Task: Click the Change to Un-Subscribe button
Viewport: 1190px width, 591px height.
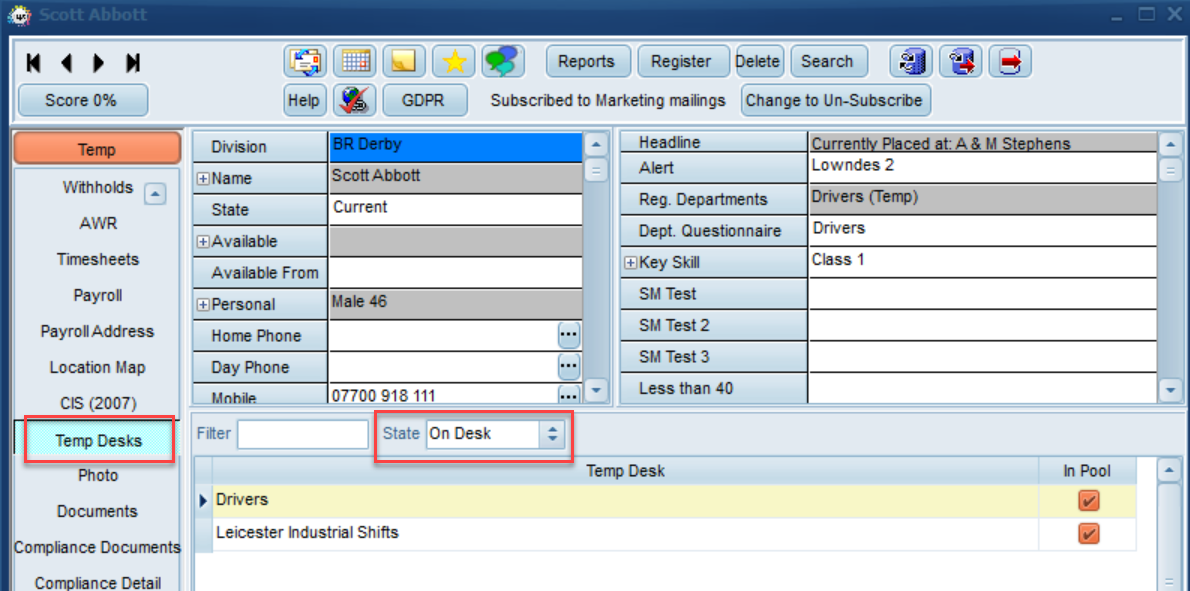Action: pos(836,100)
